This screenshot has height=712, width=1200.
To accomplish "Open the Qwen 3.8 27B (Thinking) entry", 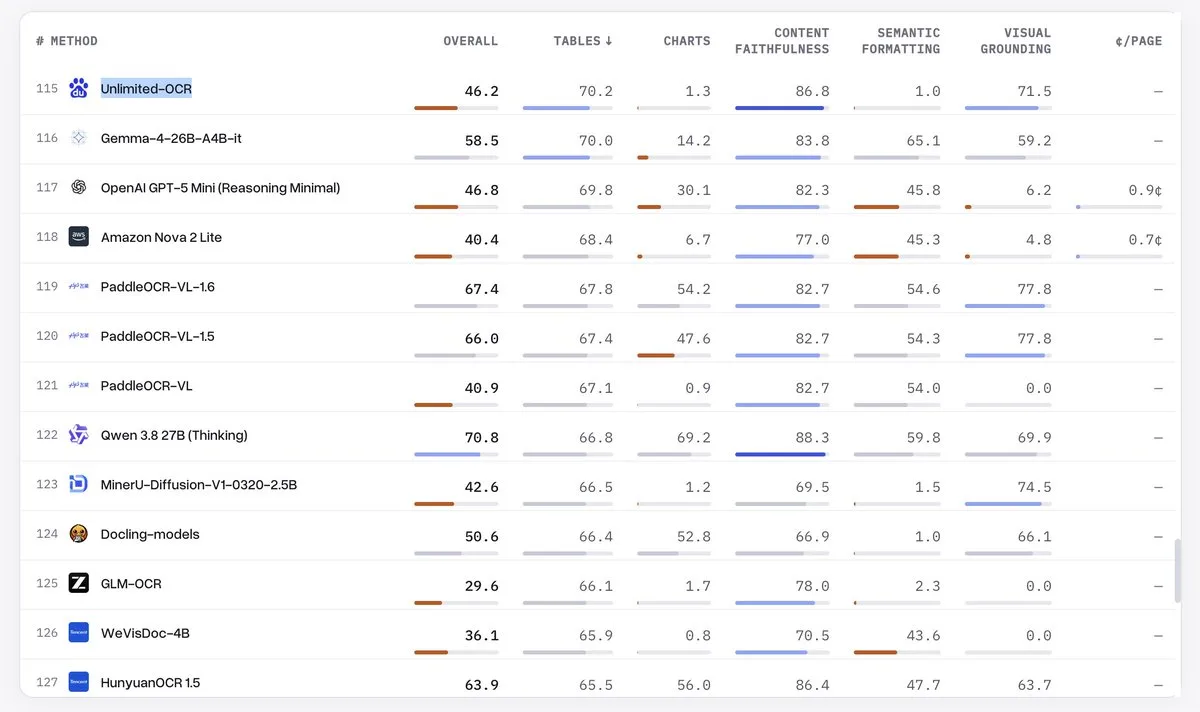I will click(174, 436).
